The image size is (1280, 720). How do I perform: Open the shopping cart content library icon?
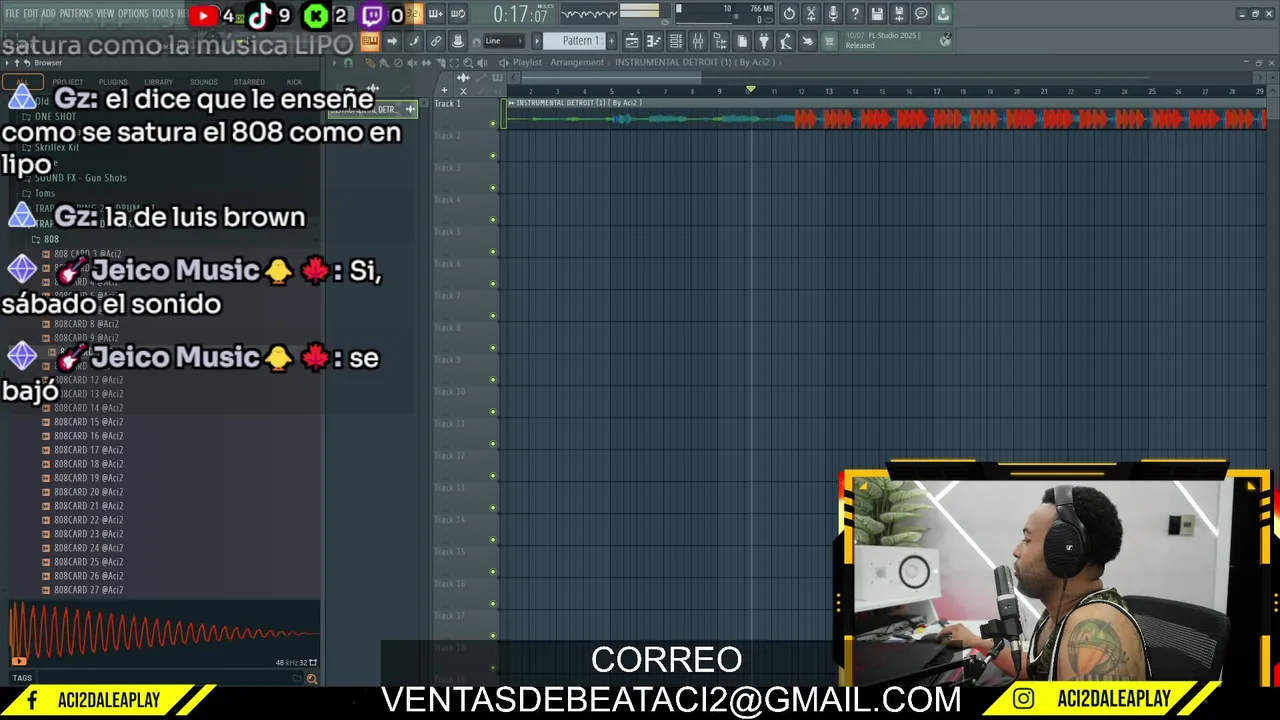click(x=828, y=41)
